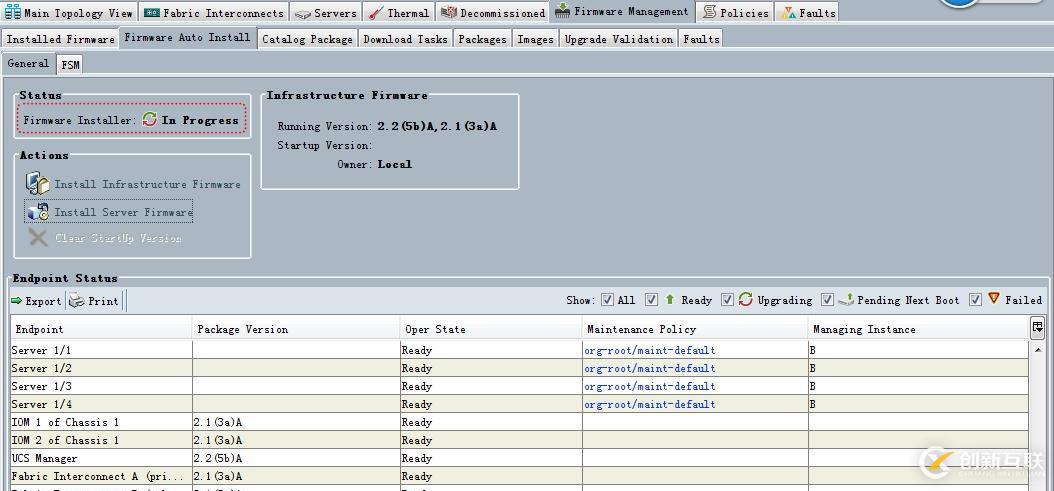The width and height of the screenshot is (1054, 491).
Task: Click the Export arrow icon
Action: coord(17,301)
